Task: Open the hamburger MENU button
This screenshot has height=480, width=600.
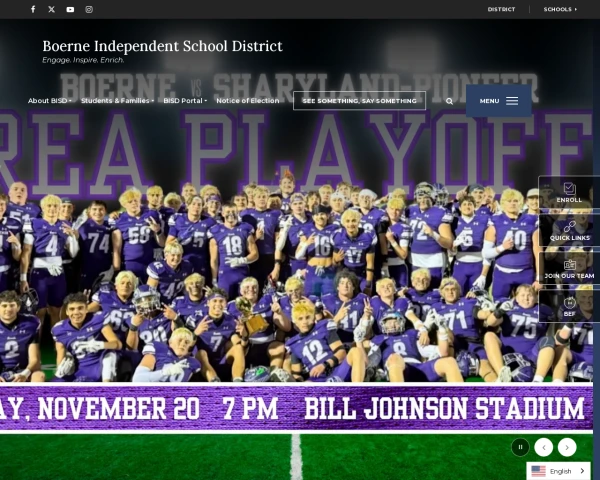Action: 499,101
